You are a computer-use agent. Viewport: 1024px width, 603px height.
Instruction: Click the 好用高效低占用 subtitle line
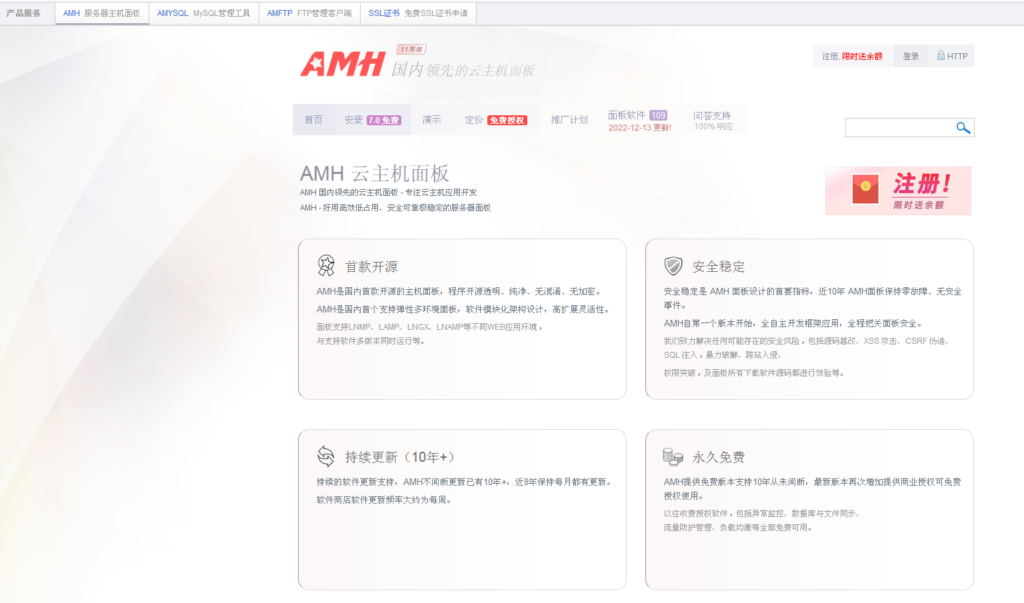(395, 208)
